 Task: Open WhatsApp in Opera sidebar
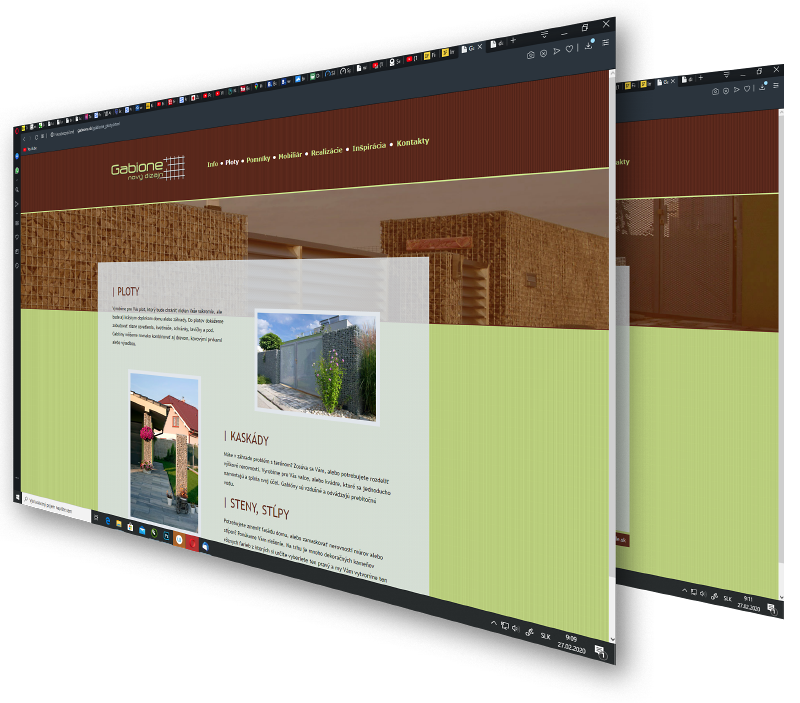coord(16,170)
